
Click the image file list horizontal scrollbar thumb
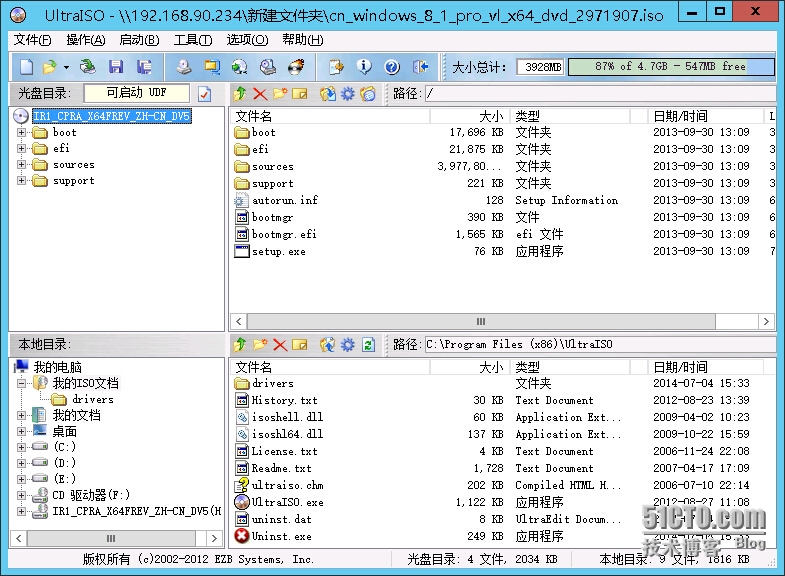pyautogui.click(x=481, y=321)
